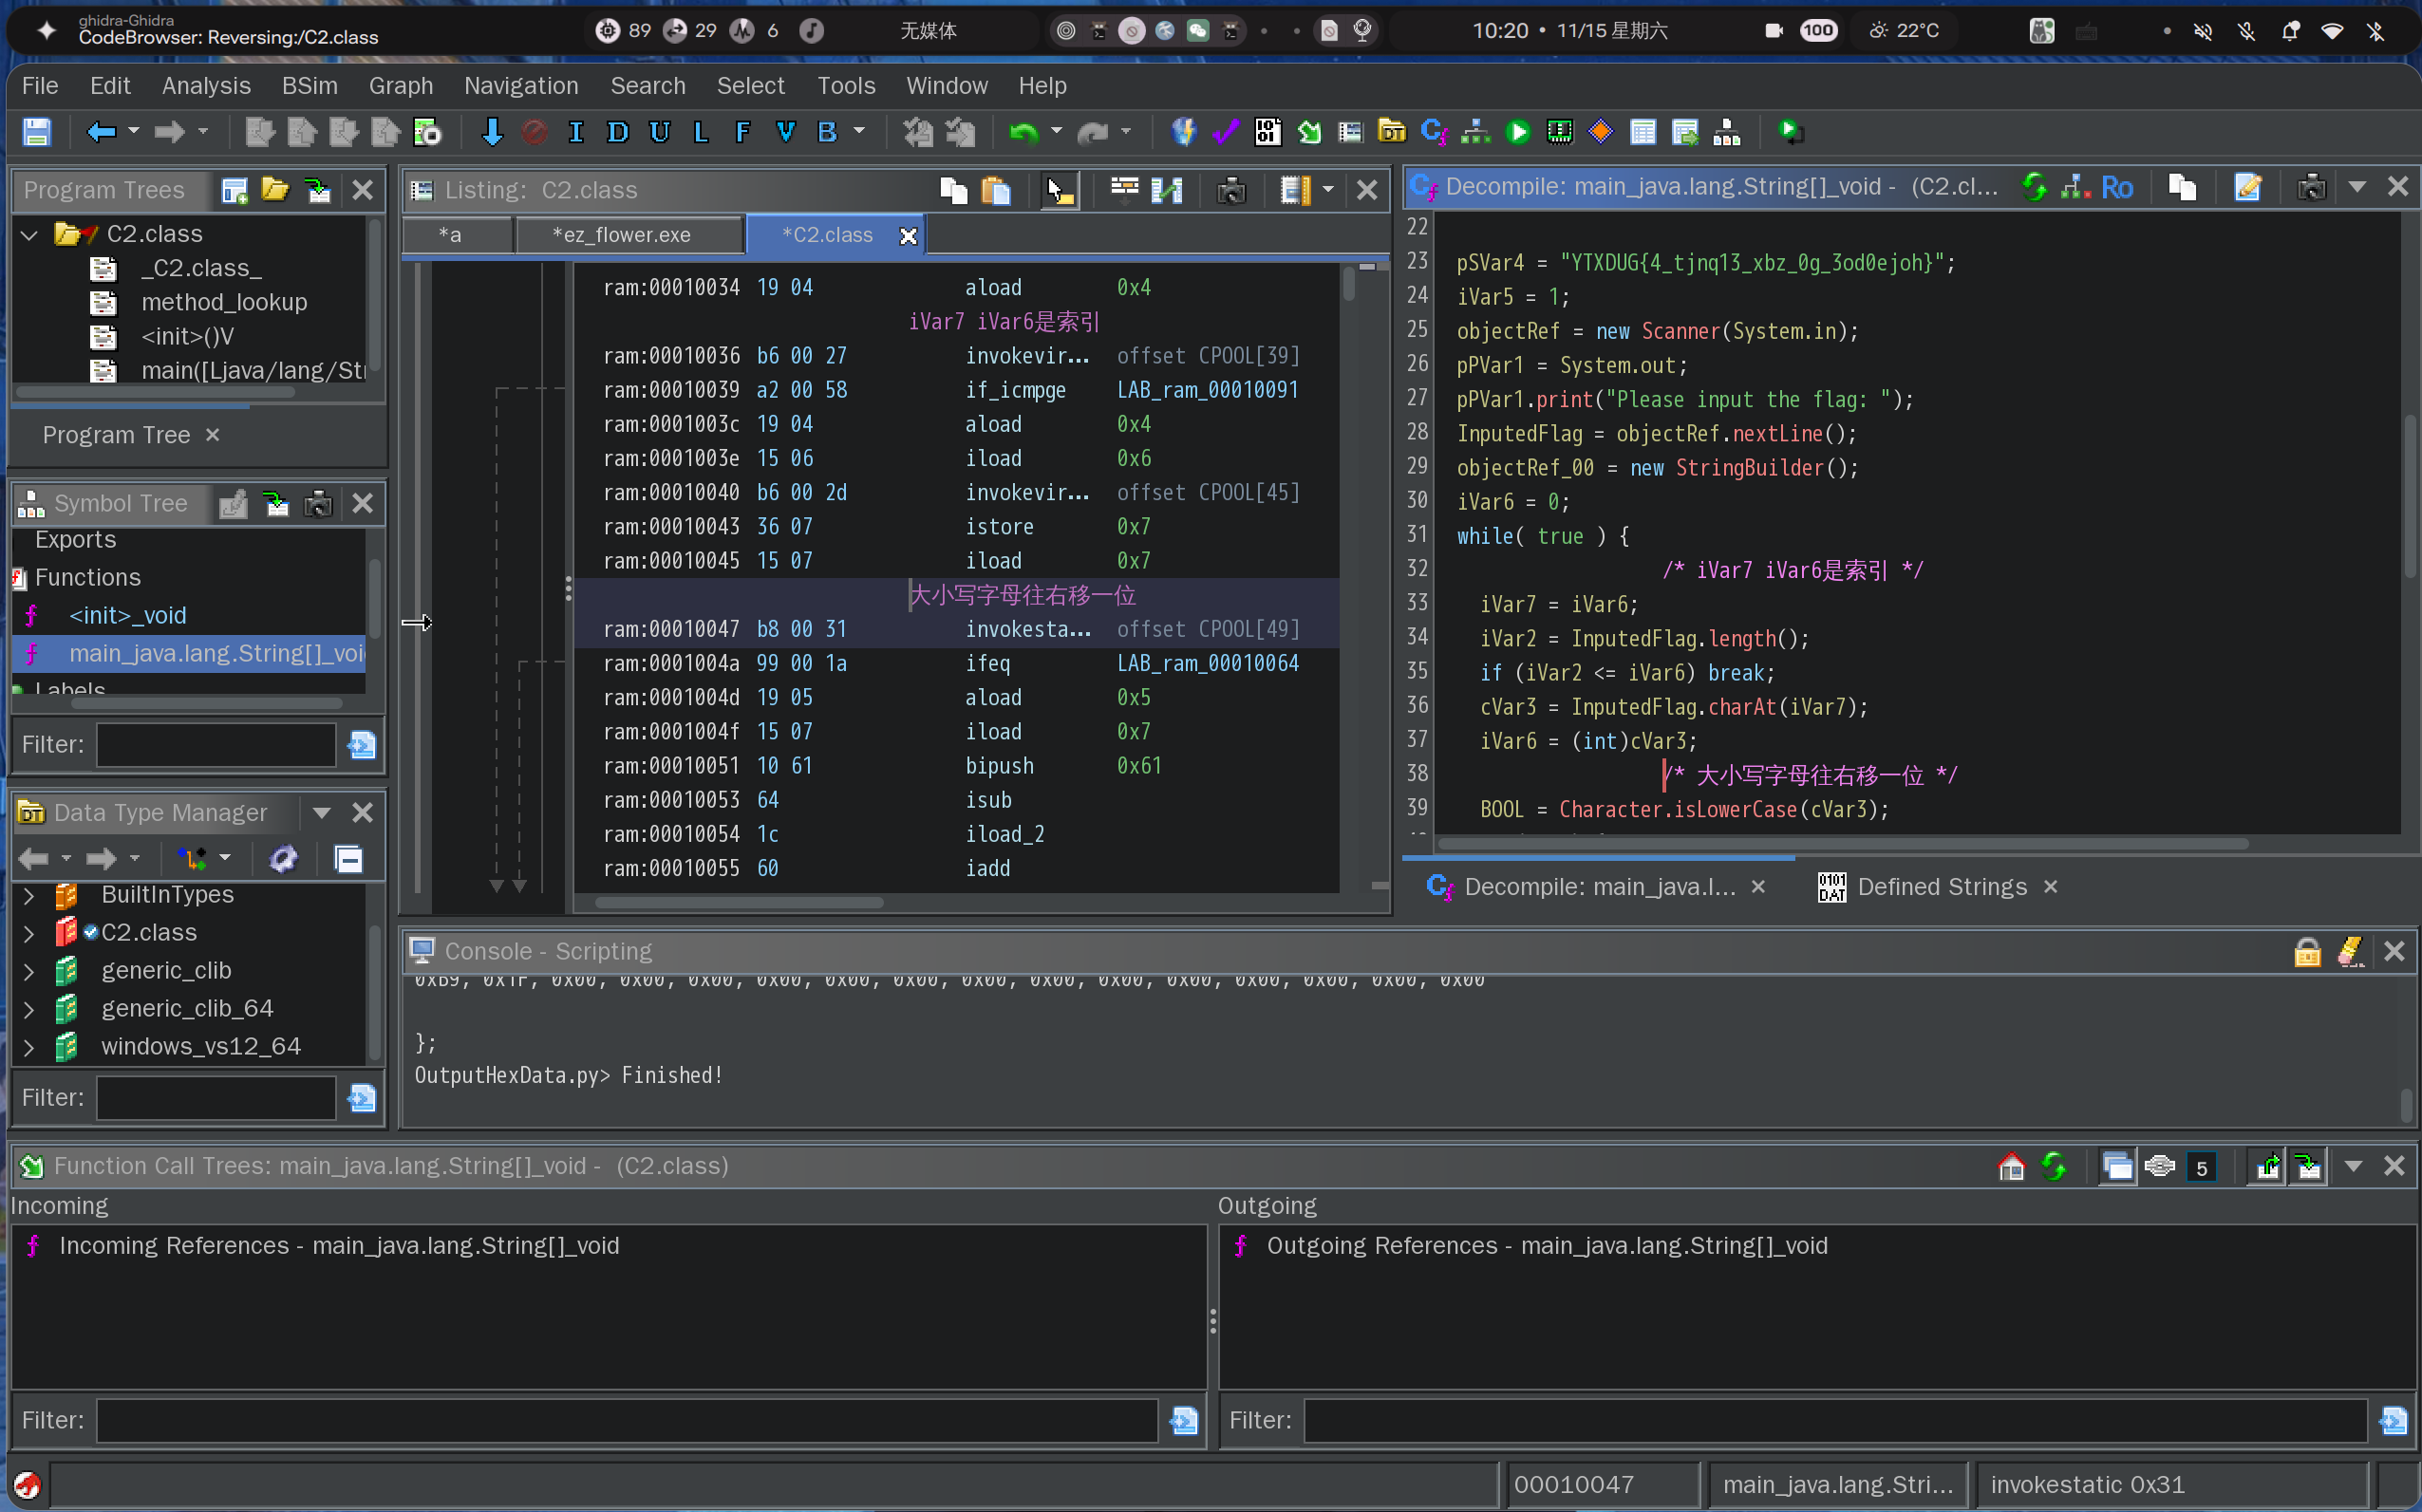2422x1512 pixels.
Task: Toggle the Console scroll lock icon
Action: [x=2307, y=951]
